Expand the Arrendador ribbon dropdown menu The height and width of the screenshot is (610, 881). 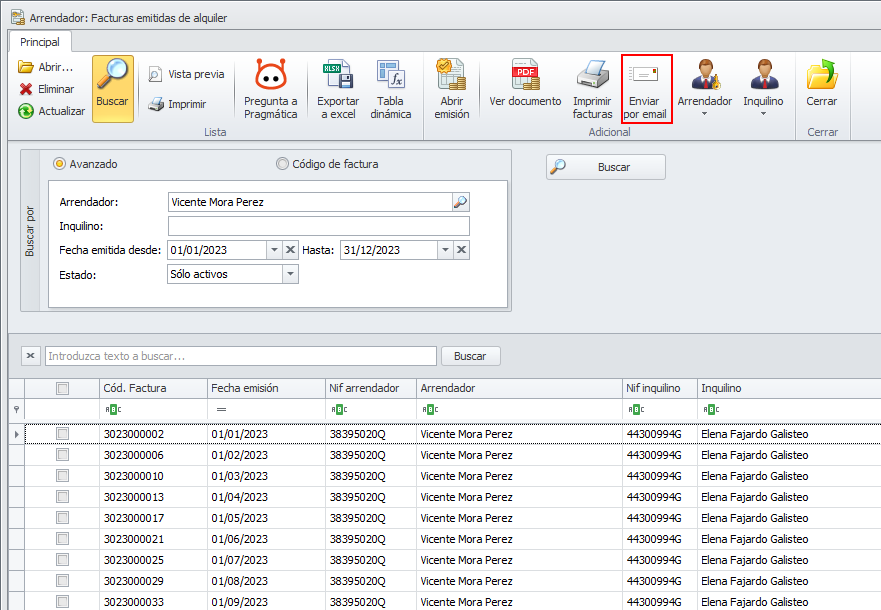pos(704,113)
